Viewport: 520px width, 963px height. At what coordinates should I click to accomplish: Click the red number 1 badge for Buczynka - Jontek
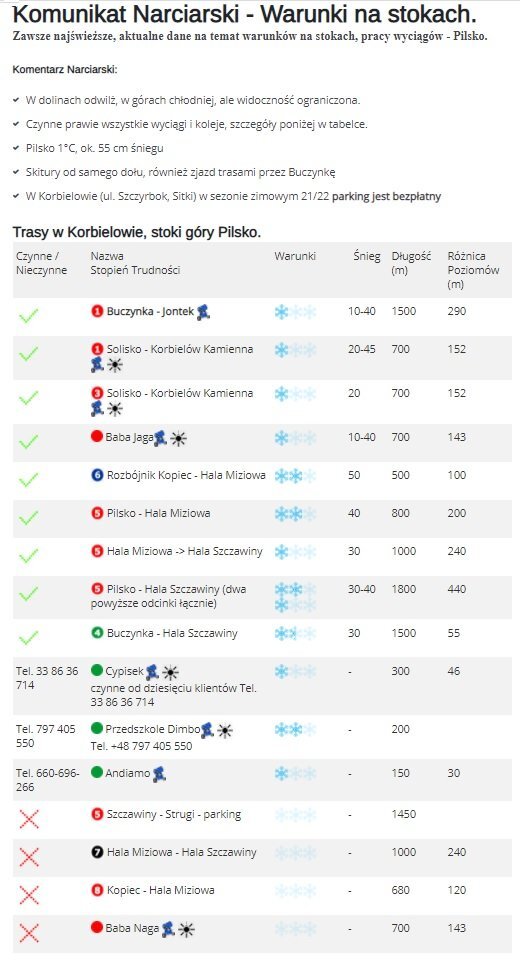click(x=97, y=311)
